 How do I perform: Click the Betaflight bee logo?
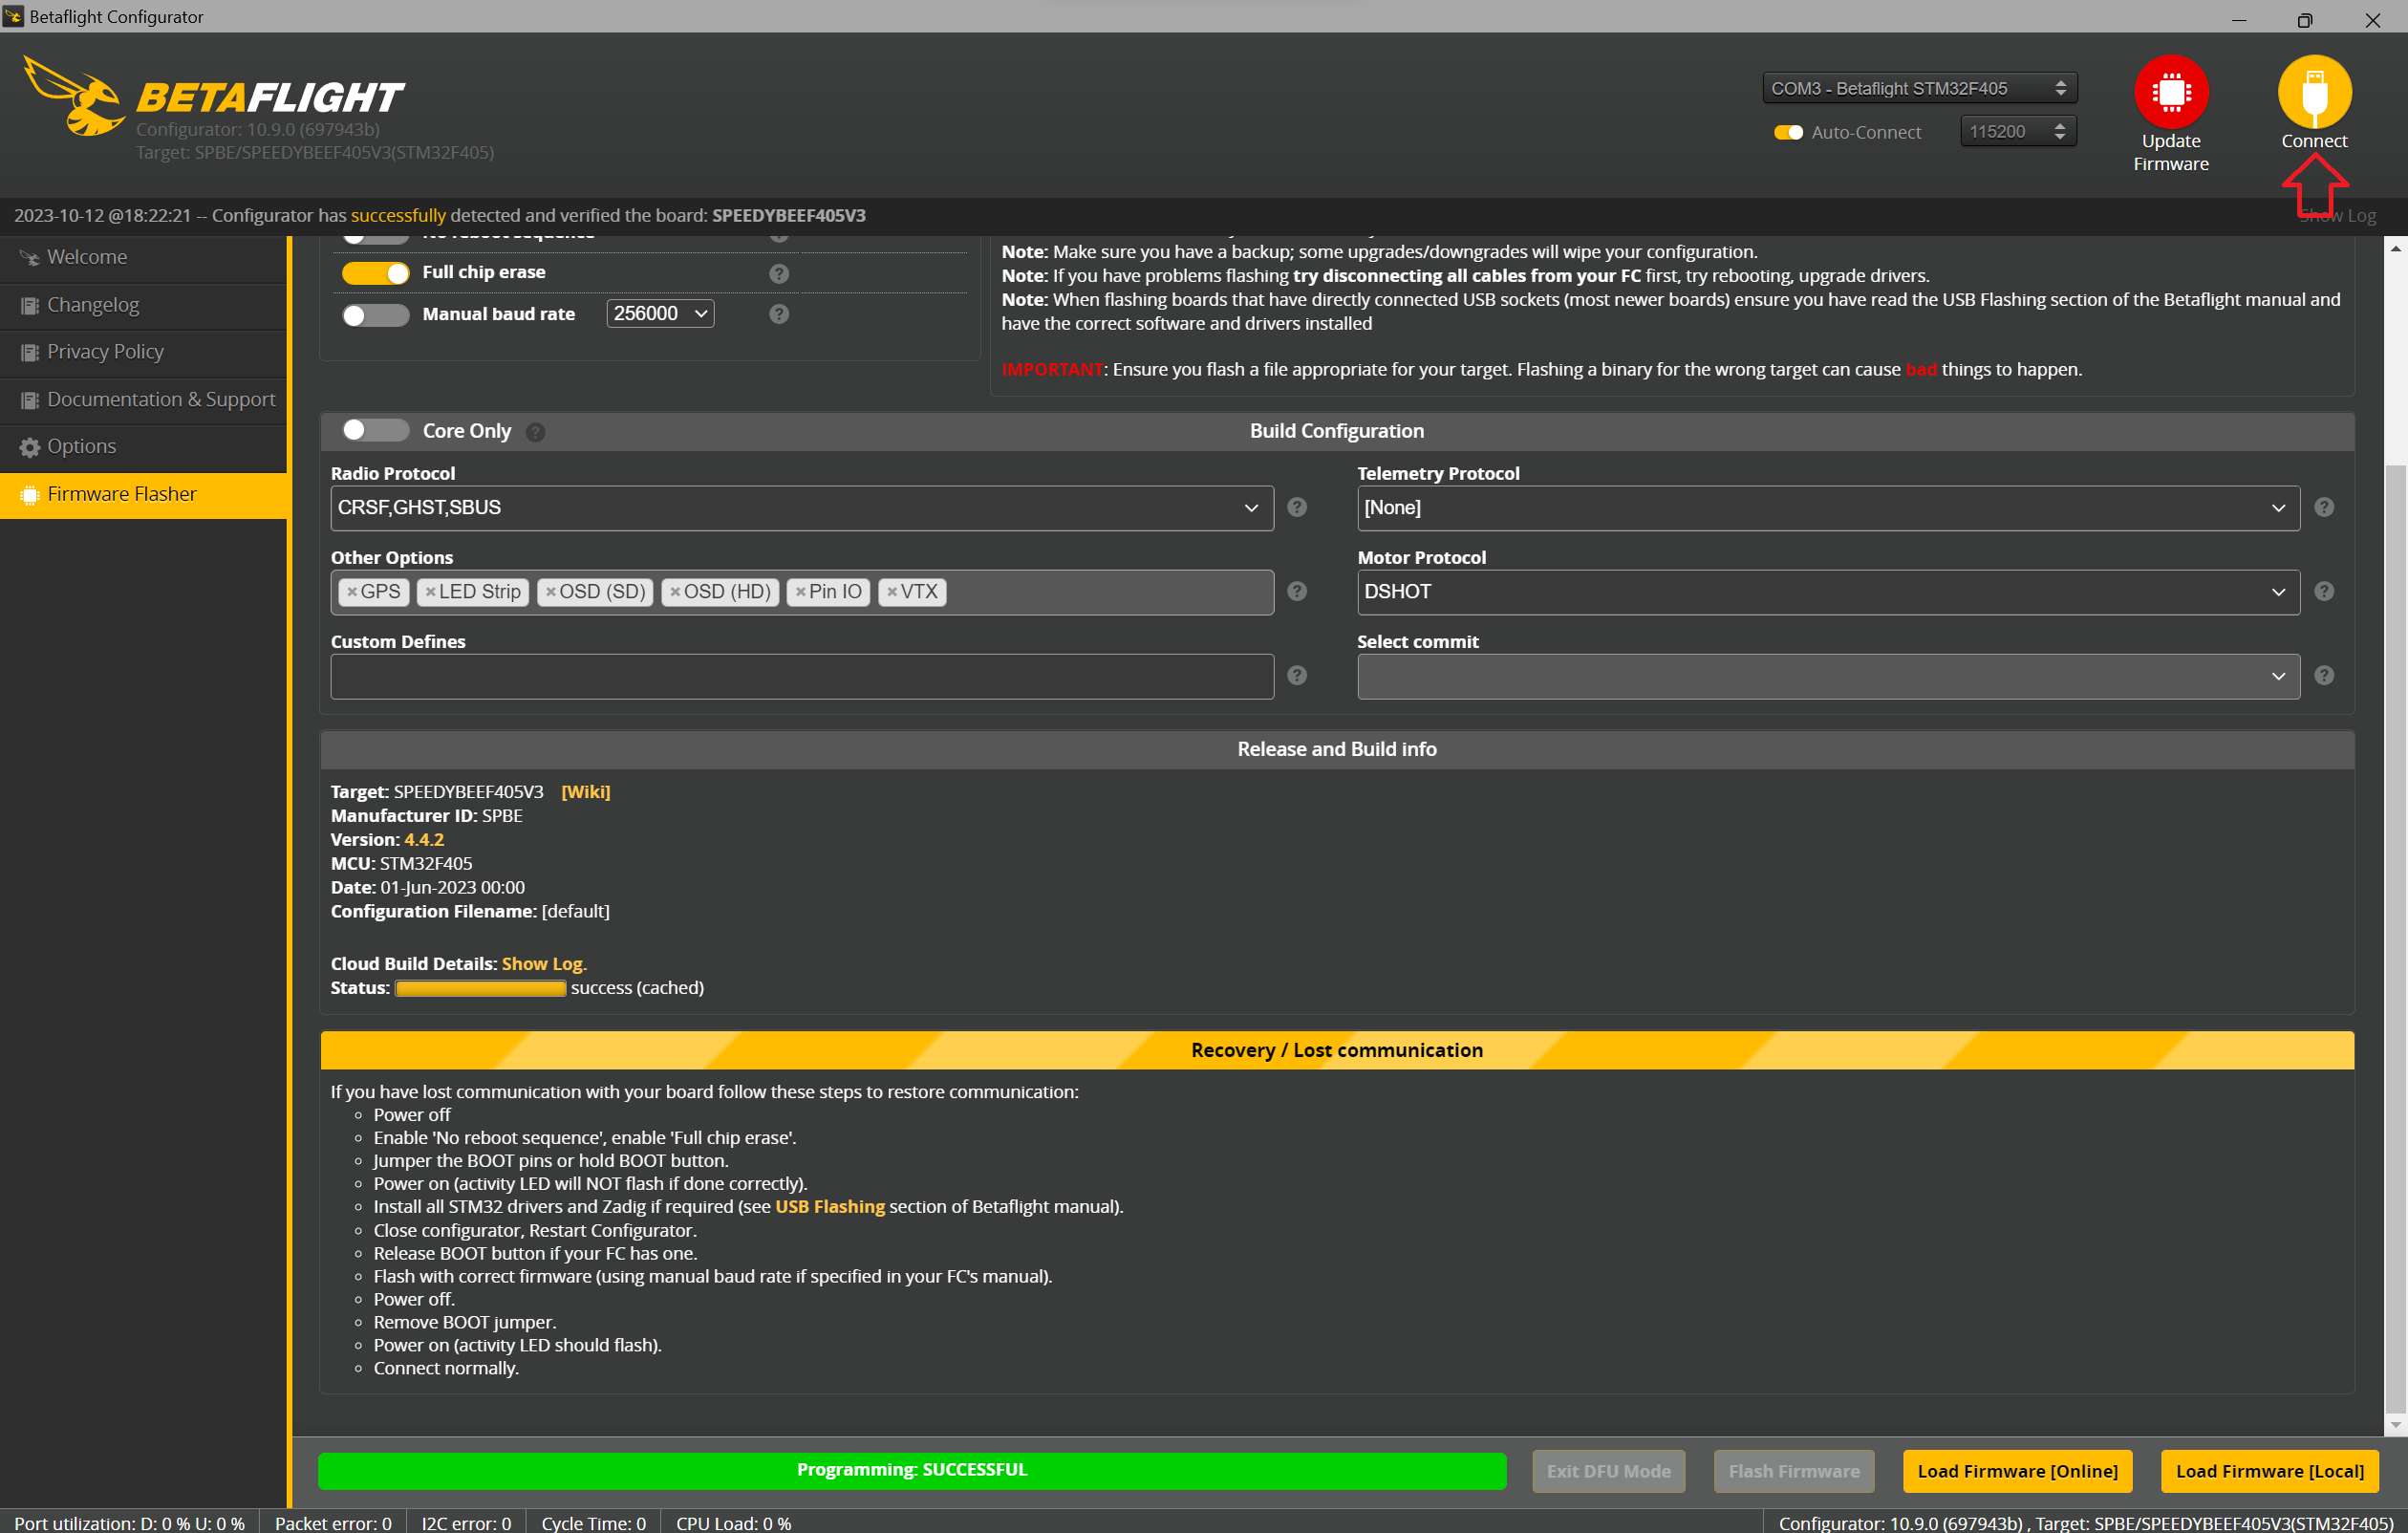[74, 96]
